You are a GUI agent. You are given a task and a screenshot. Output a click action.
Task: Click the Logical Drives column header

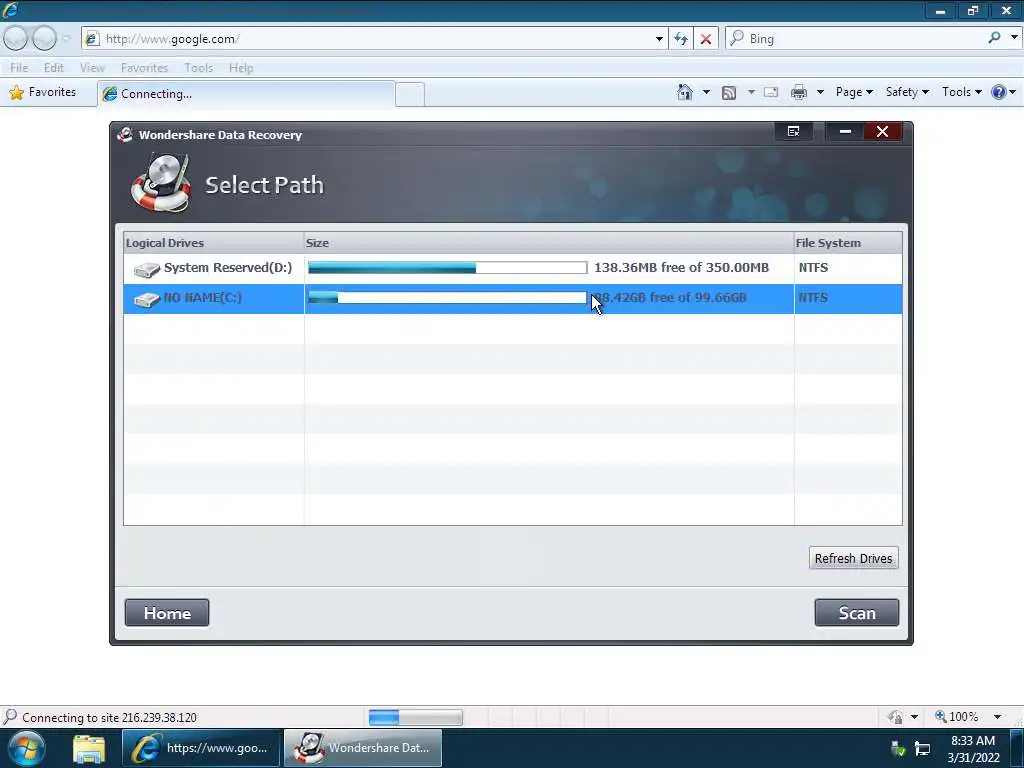[x=214, y=242]
